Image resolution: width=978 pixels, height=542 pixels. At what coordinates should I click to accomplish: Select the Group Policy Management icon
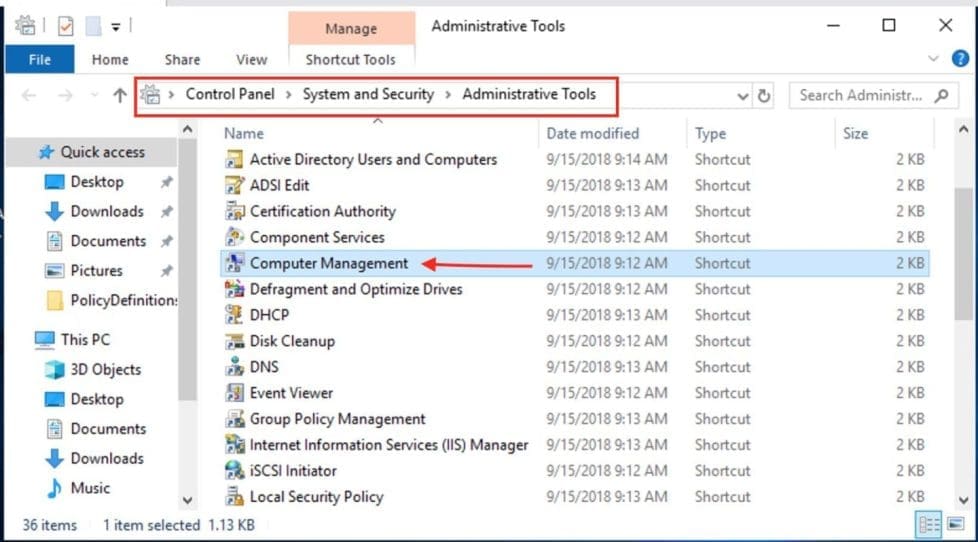234,419
